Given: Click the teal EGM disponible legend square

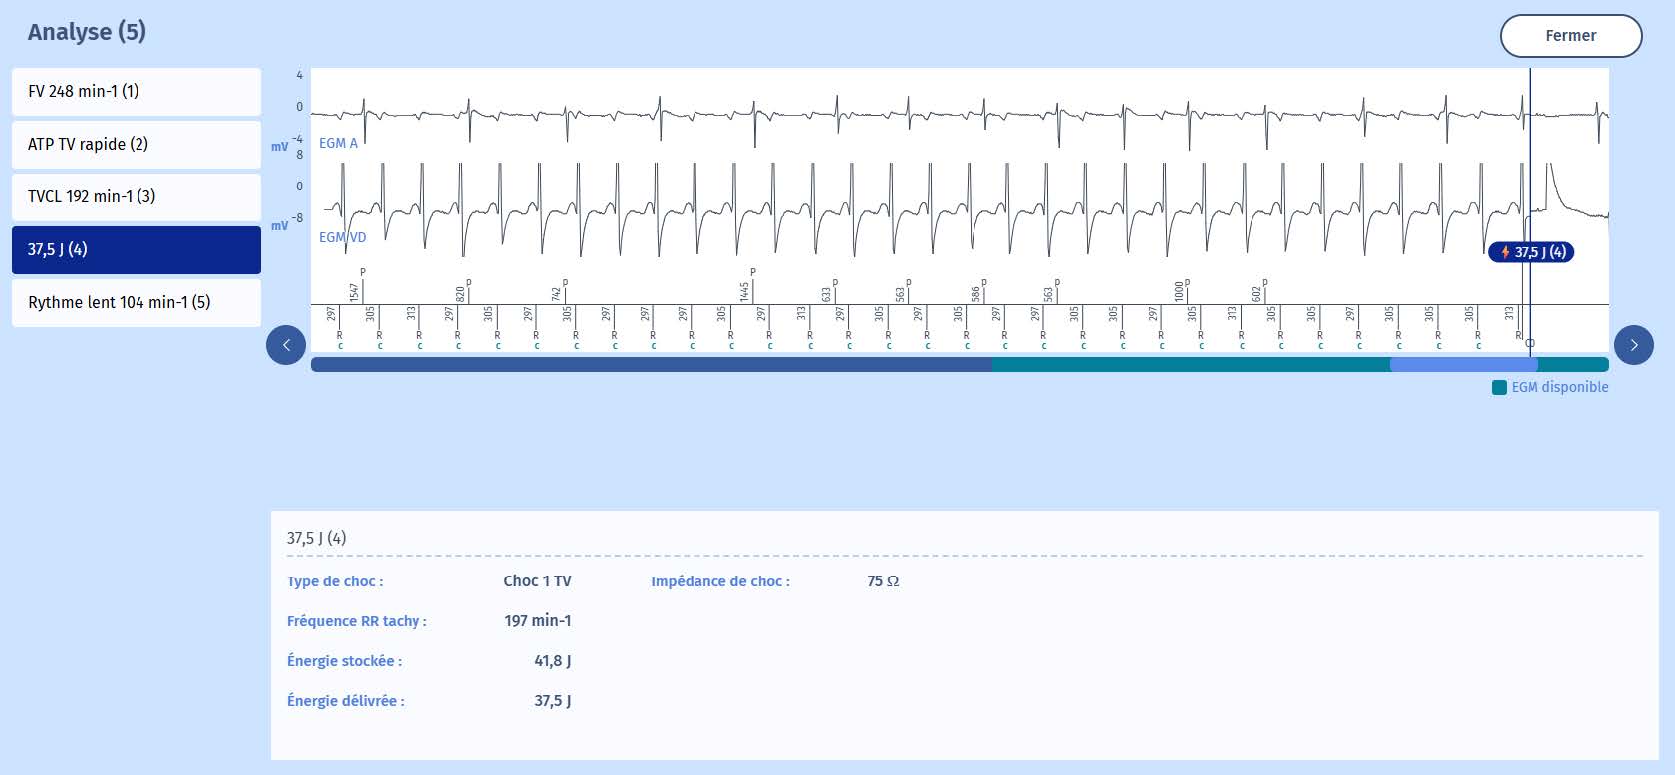Looking at the screenshot, I should tap(1499, 387).
